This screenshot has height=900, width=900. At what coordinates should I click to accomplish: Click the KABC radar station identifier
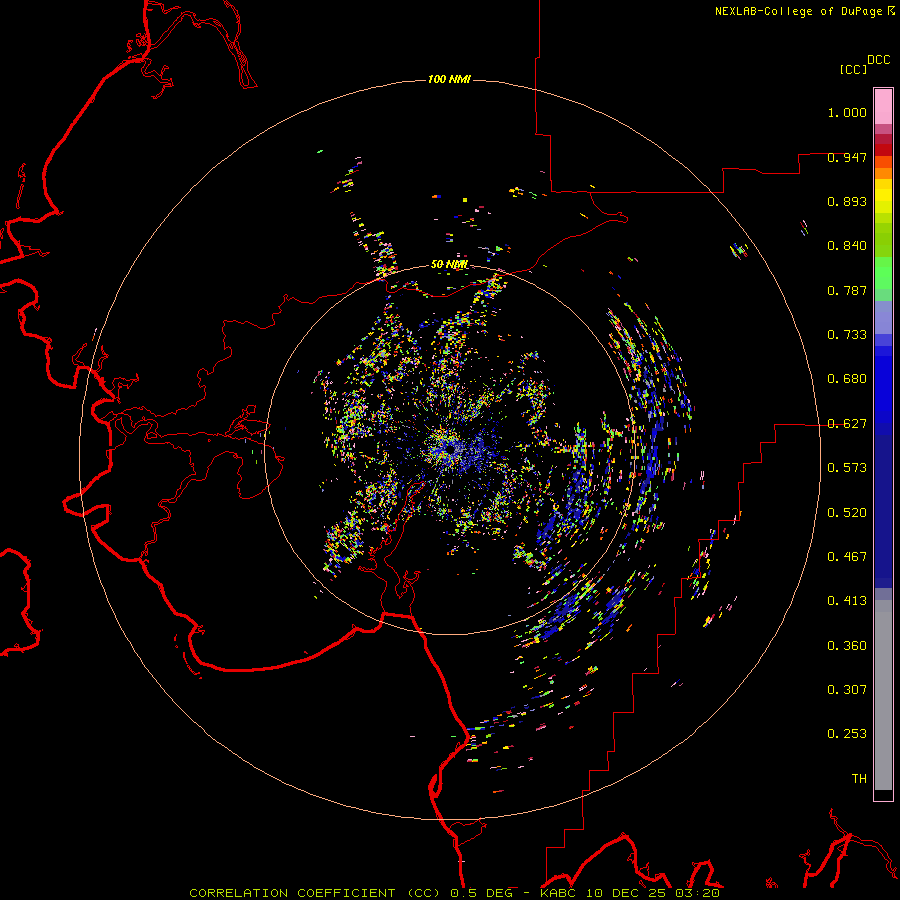tap(557, 893)
